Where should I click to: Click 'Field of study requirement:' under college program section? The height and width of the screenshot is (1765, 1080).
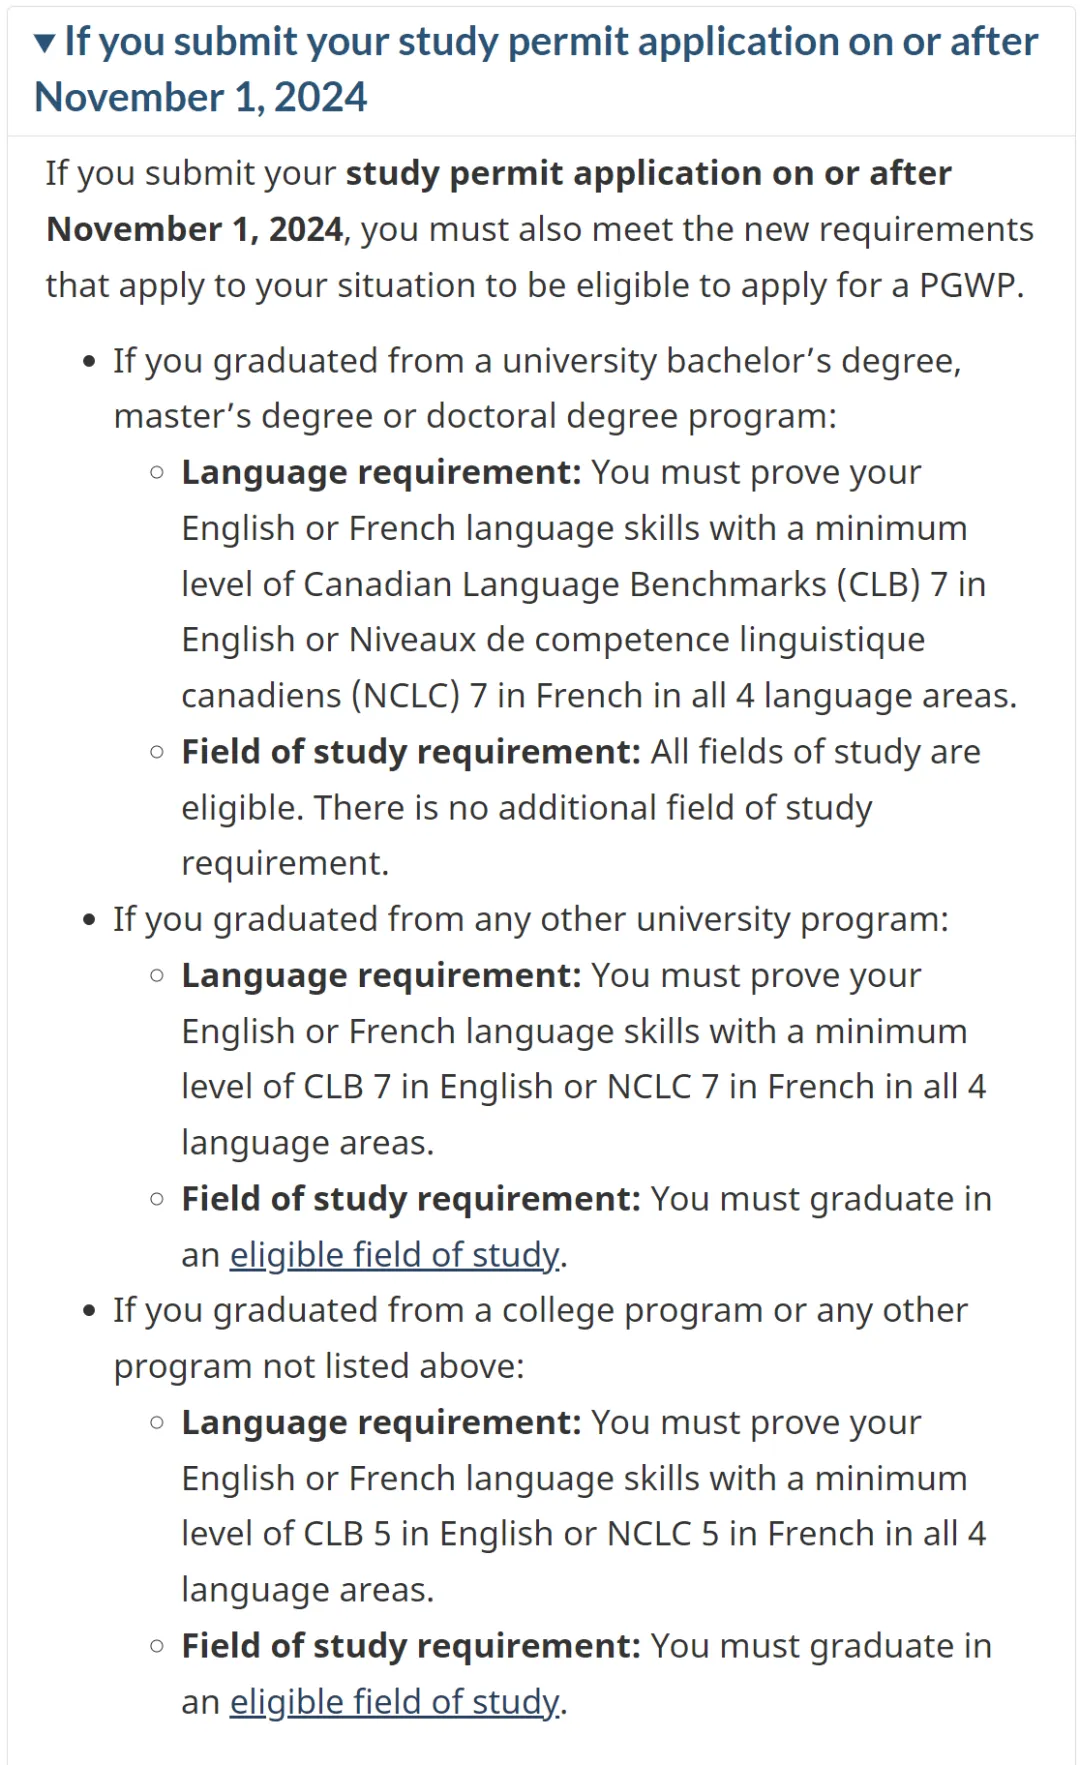click(411, 1645)
